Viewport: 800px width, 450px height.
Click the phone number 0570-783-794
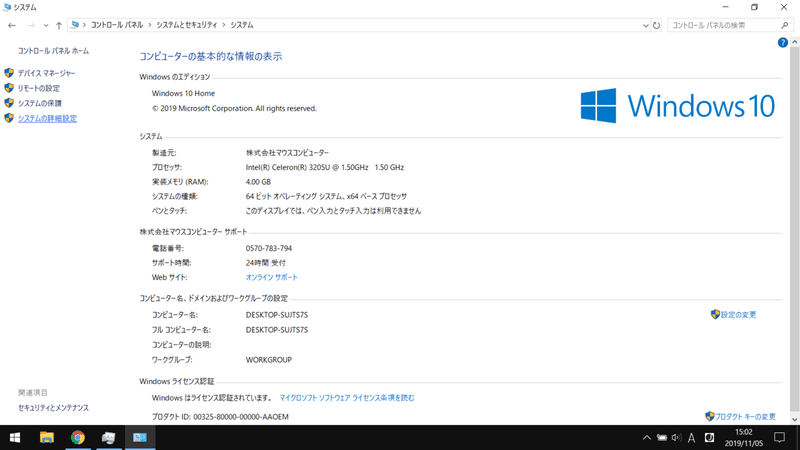pyautogui.click(x=269, y=248)
